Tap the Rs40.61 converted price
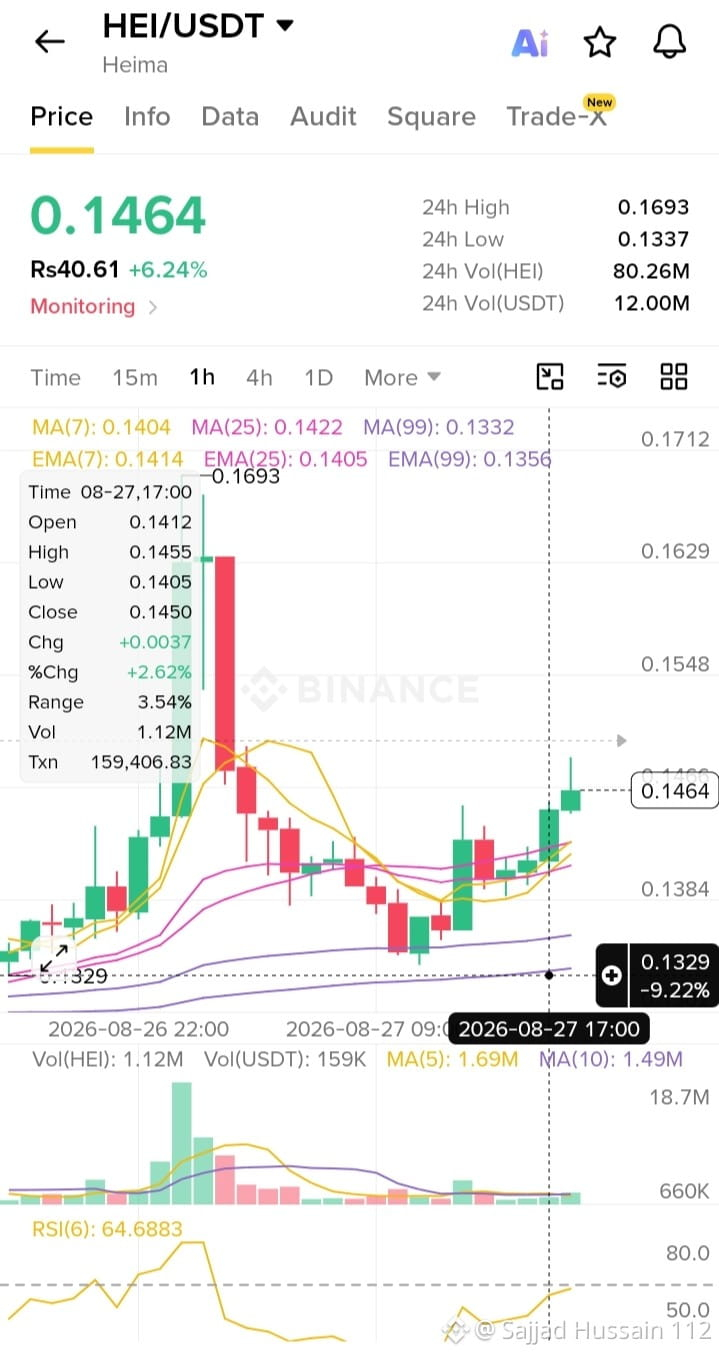Screen dimensions: 719x1355 click(x=75, y=269)
